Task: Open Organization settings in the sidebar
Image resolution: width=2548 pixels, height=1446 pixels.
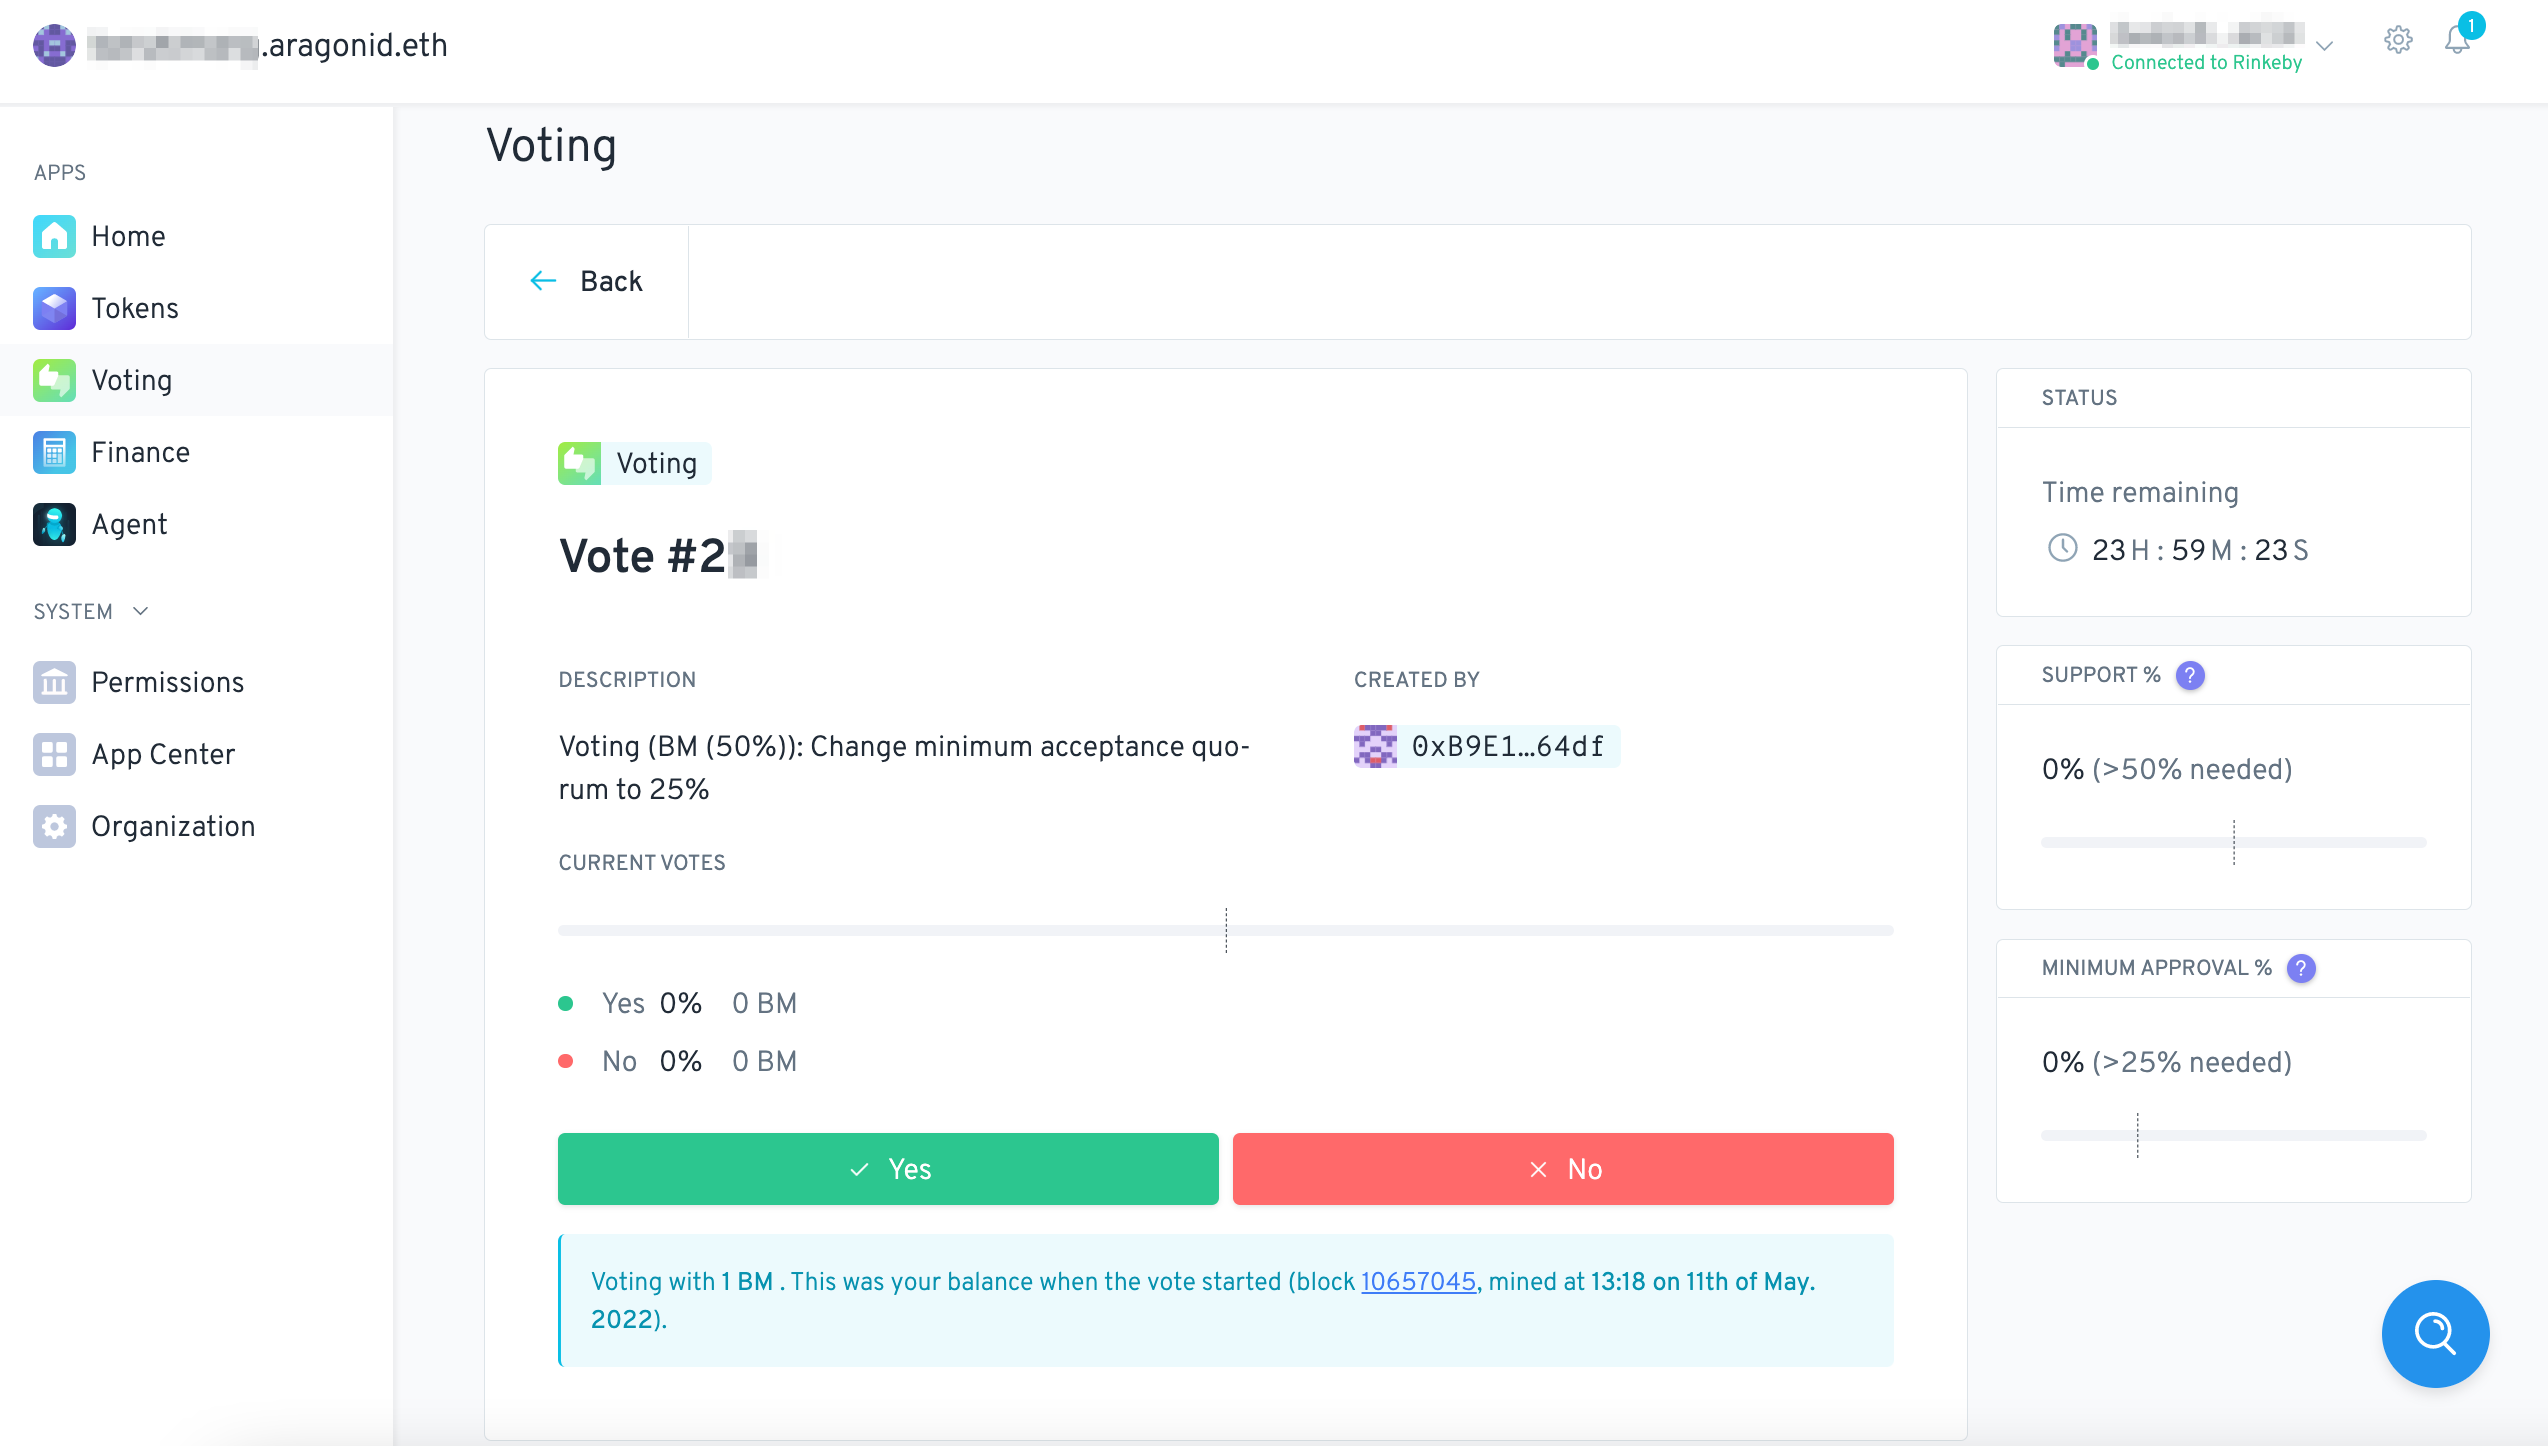Action: pyautogui.click(x=173, y=826)
